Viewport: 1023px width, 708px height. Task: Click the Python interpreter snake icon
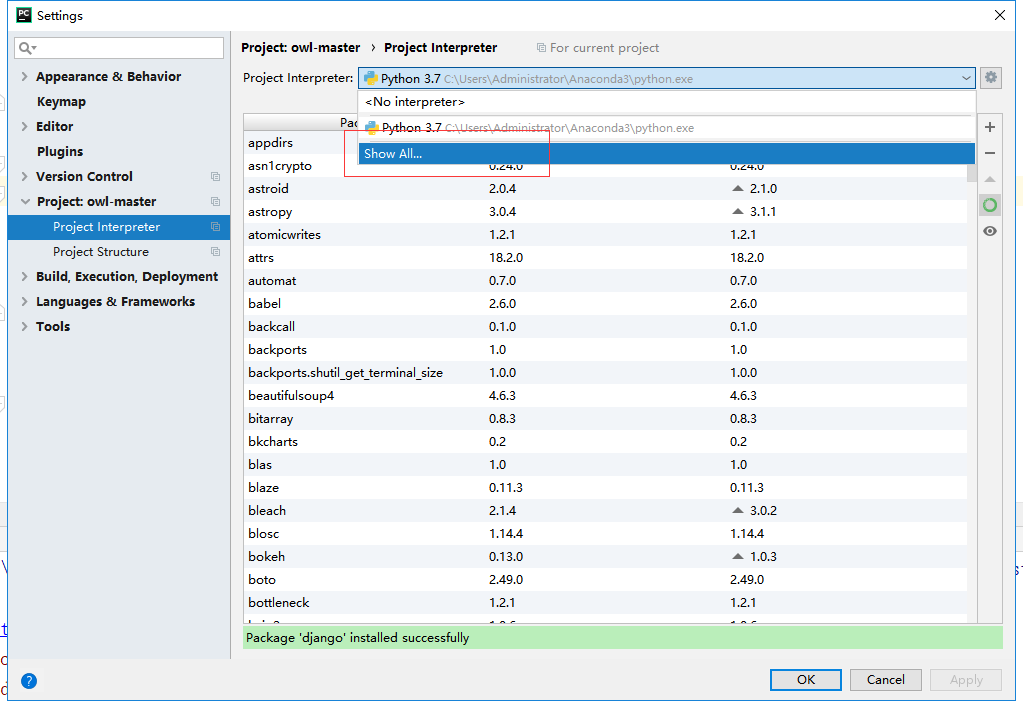pos(370,77)
